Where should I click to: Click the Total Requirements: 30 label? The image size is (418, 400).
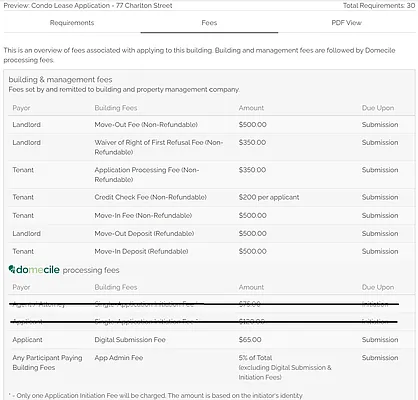pos(379,6)
